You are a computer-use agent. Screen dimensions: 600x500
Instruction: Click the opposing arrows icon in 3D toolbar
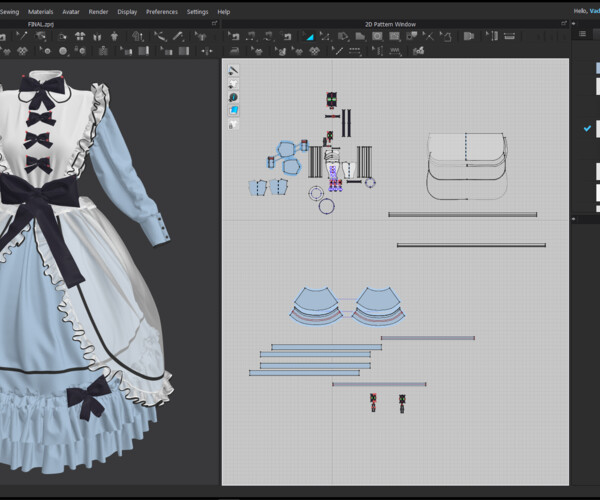click(207, 51)
